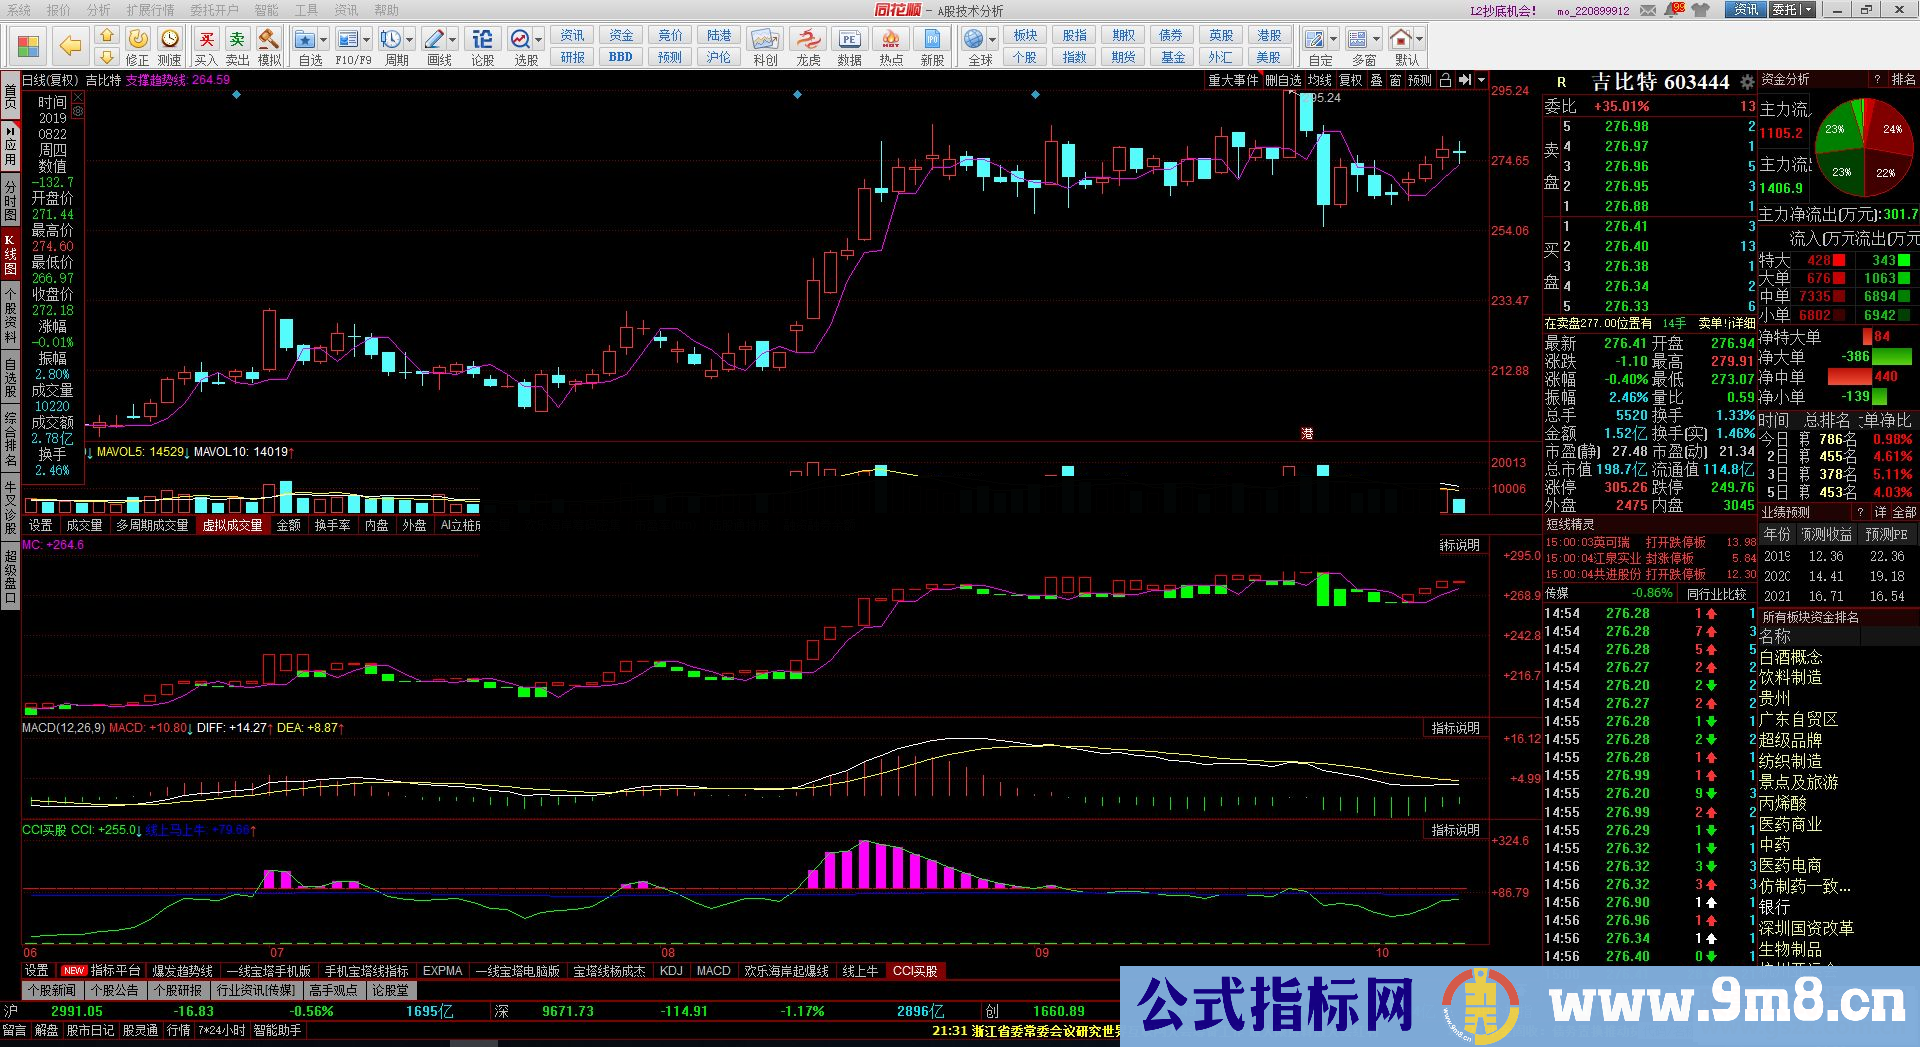Open the 扩展行情 menu
Viewport: 1920px width, 1047px height.
click(150, 10)
